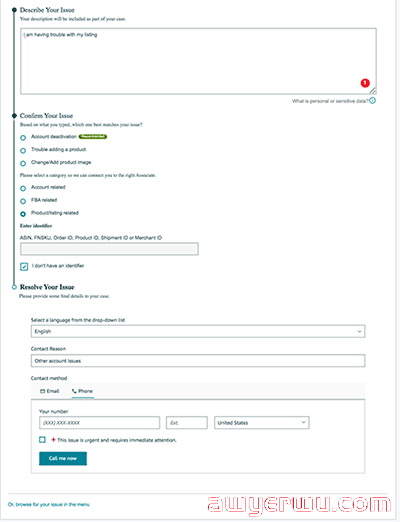The image size is (400, 522).
Task: Open the United States country dropdown
Action: pos(262,423)
